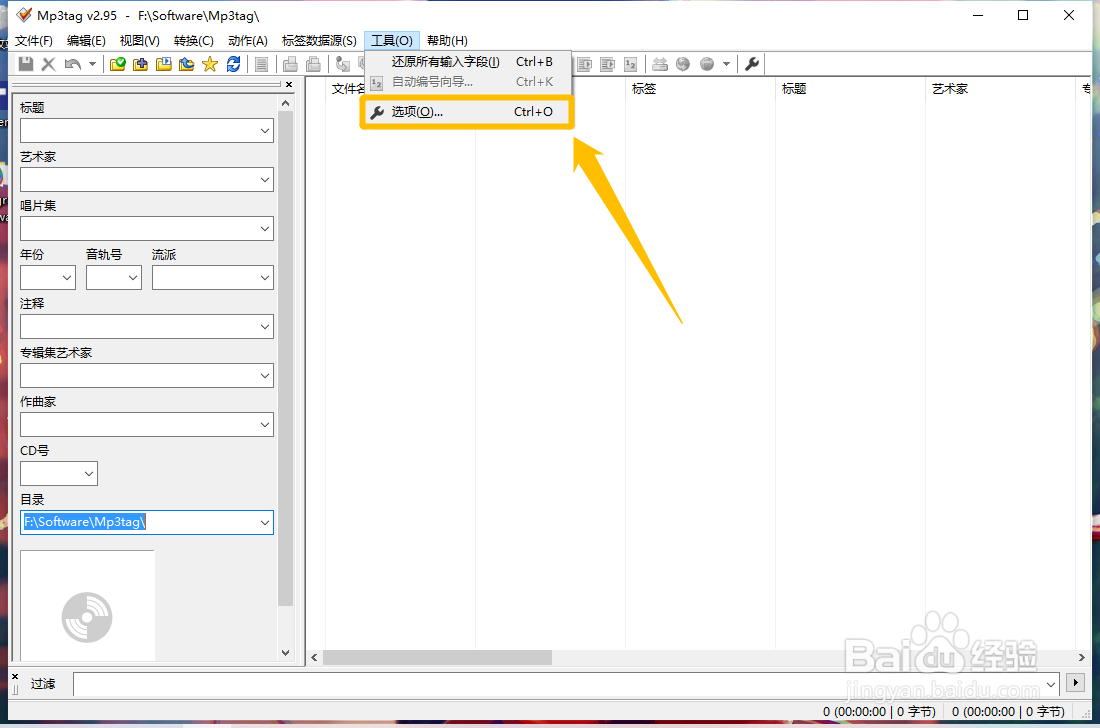Click the tag panel scroll up arrow
1100x728 pixels.
point(286,103)
